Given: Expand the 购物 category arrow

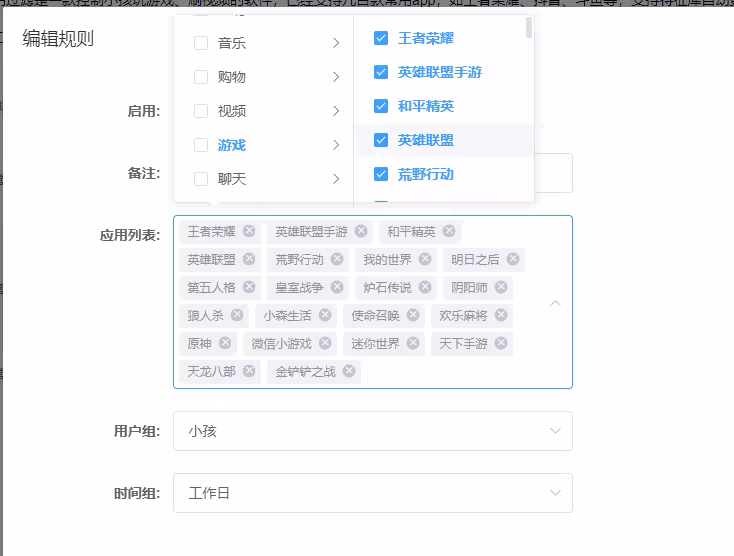Looking at the screenshot, I should [x=336, y=77].
